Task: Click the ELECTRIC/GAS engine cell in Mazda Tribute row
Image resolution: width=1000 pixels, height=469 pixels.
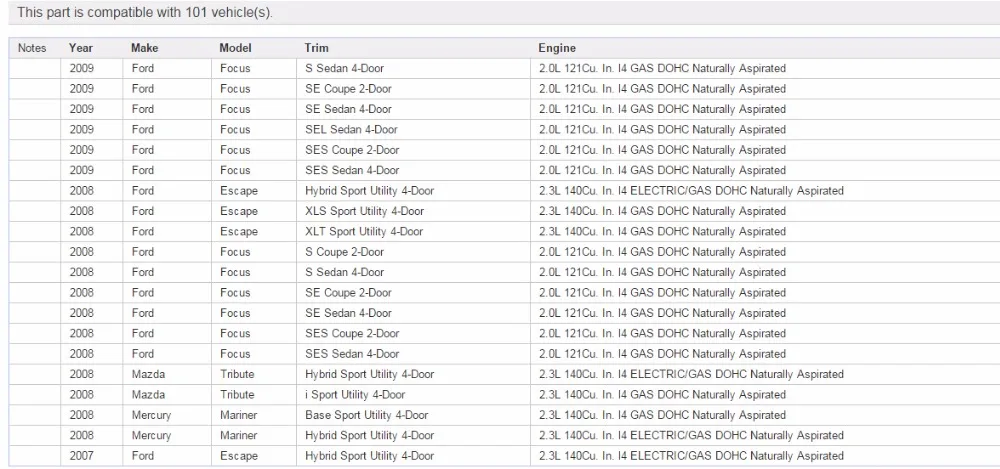Action: coord(691,375)
